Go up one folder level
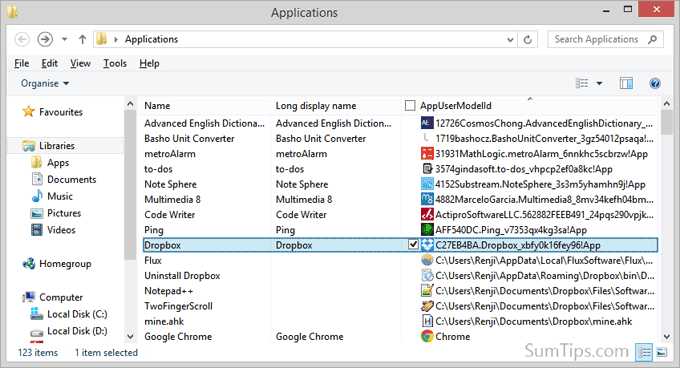The height and width of the screenshot is (368, 680). (x=82, y=39)
